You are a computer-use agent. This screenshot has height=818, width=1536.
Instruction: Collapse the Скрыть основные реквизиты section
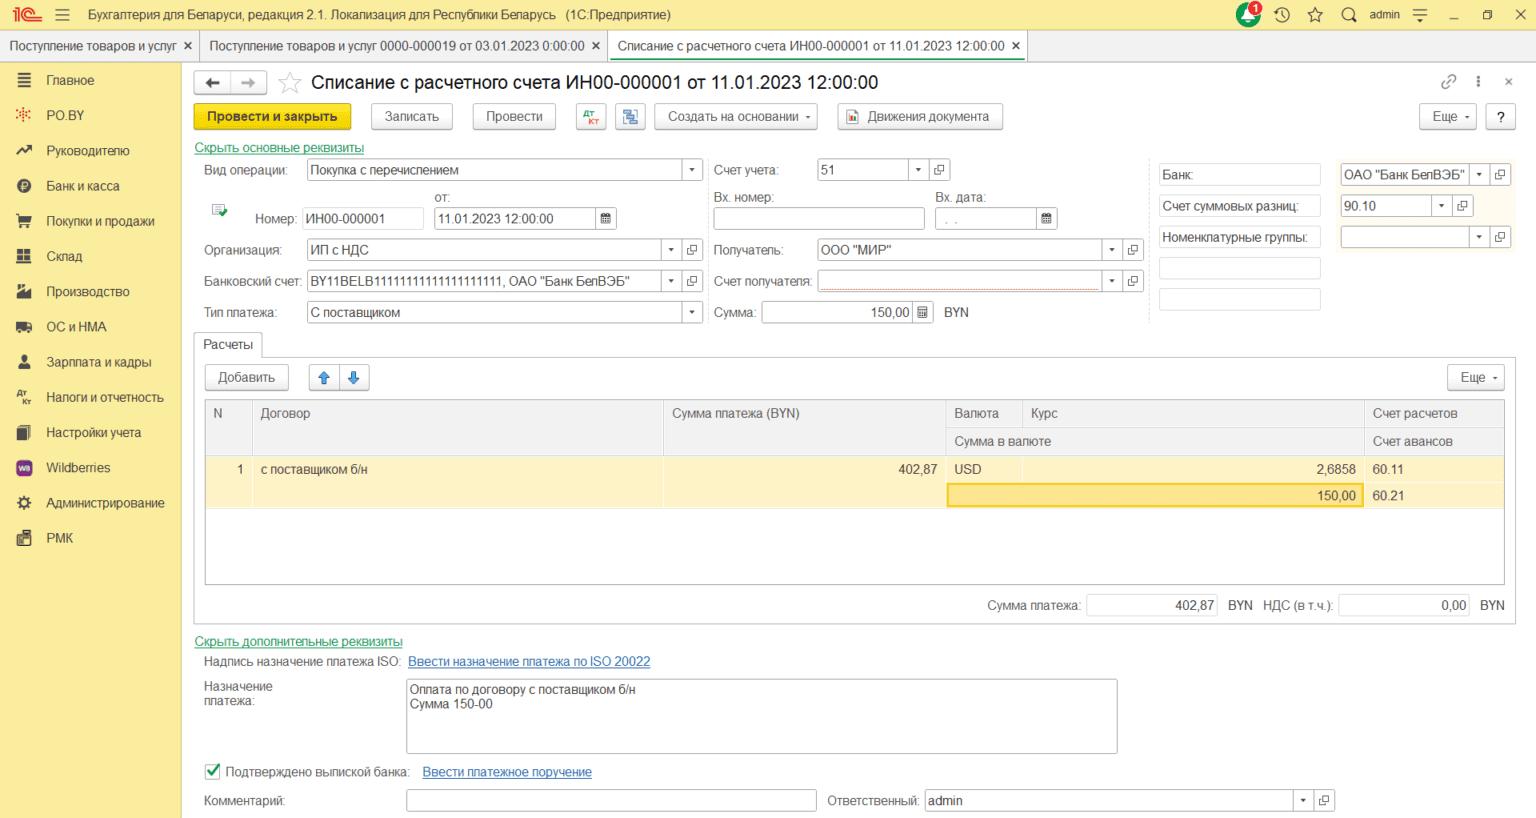click(279, 148)
